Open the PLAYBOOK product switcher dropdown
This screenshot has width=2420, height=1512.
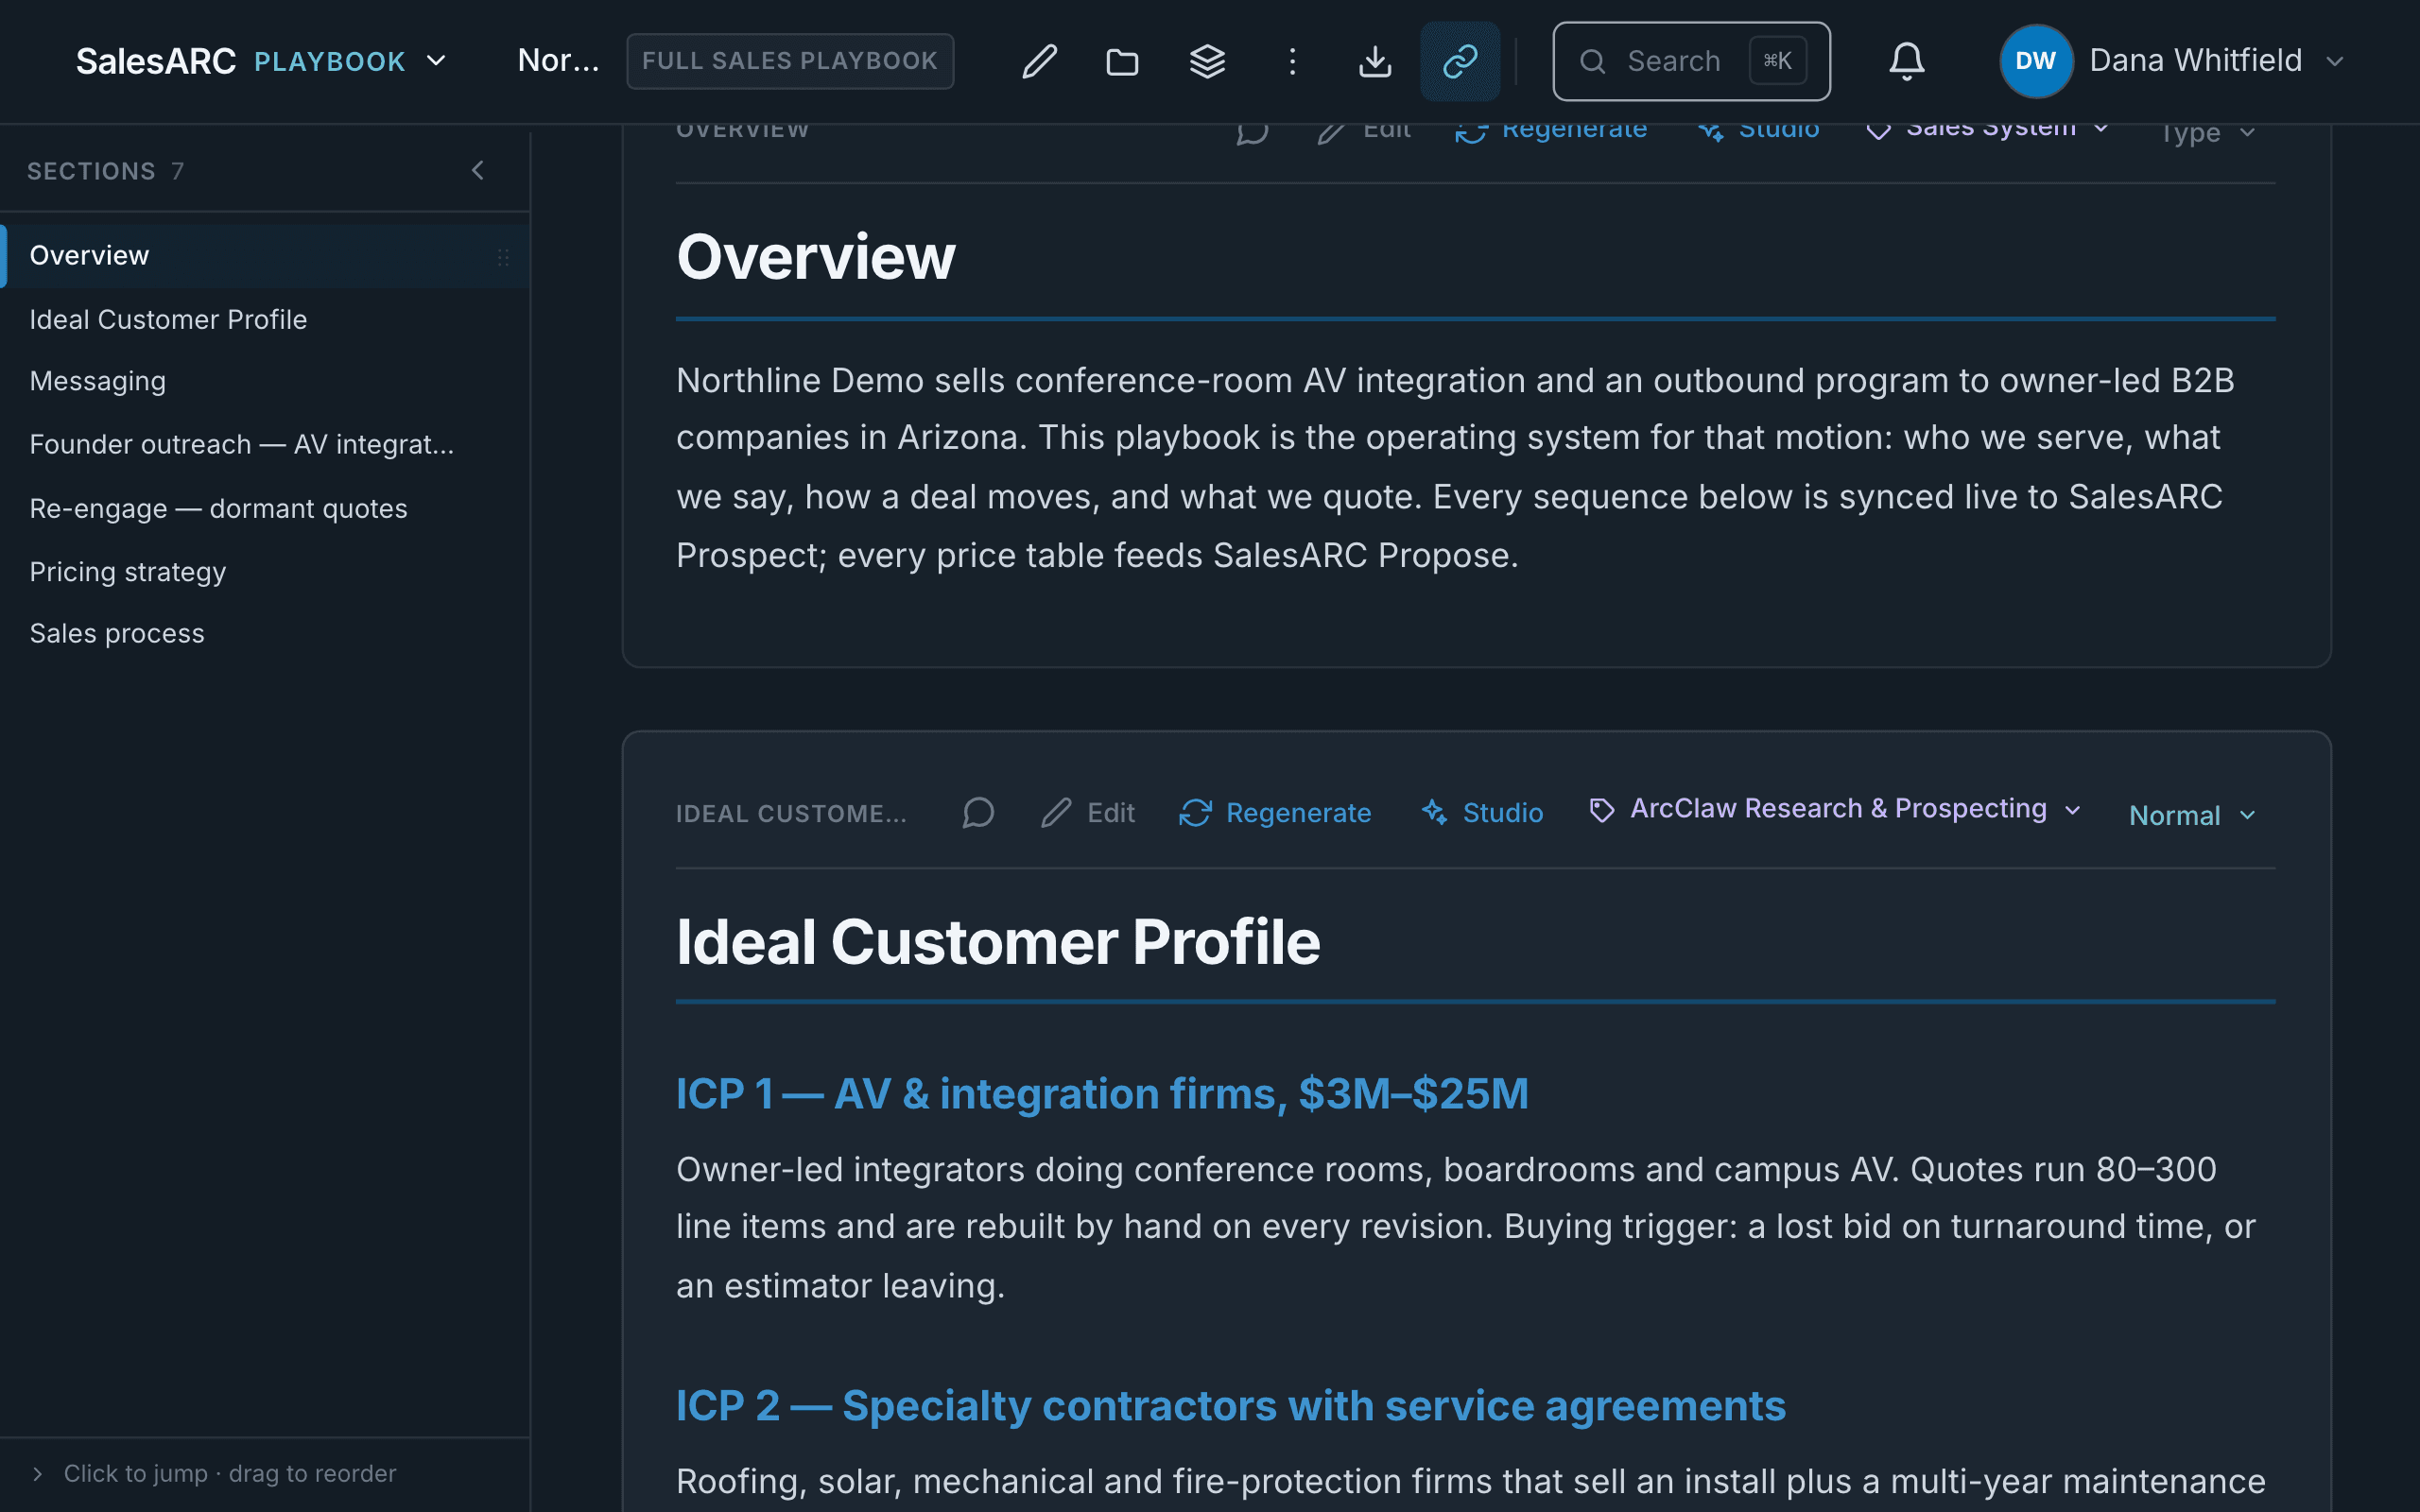[350, 61]
